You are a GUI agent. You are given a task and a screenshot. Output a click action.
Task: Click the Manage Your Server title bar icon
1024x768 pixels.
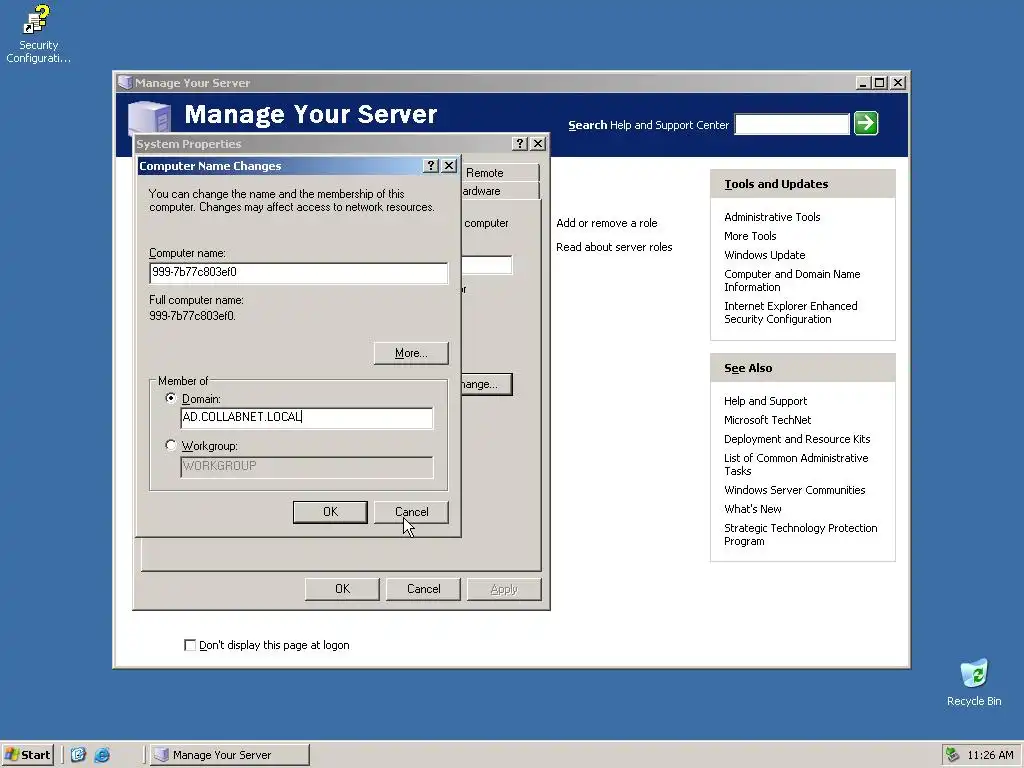125,83
